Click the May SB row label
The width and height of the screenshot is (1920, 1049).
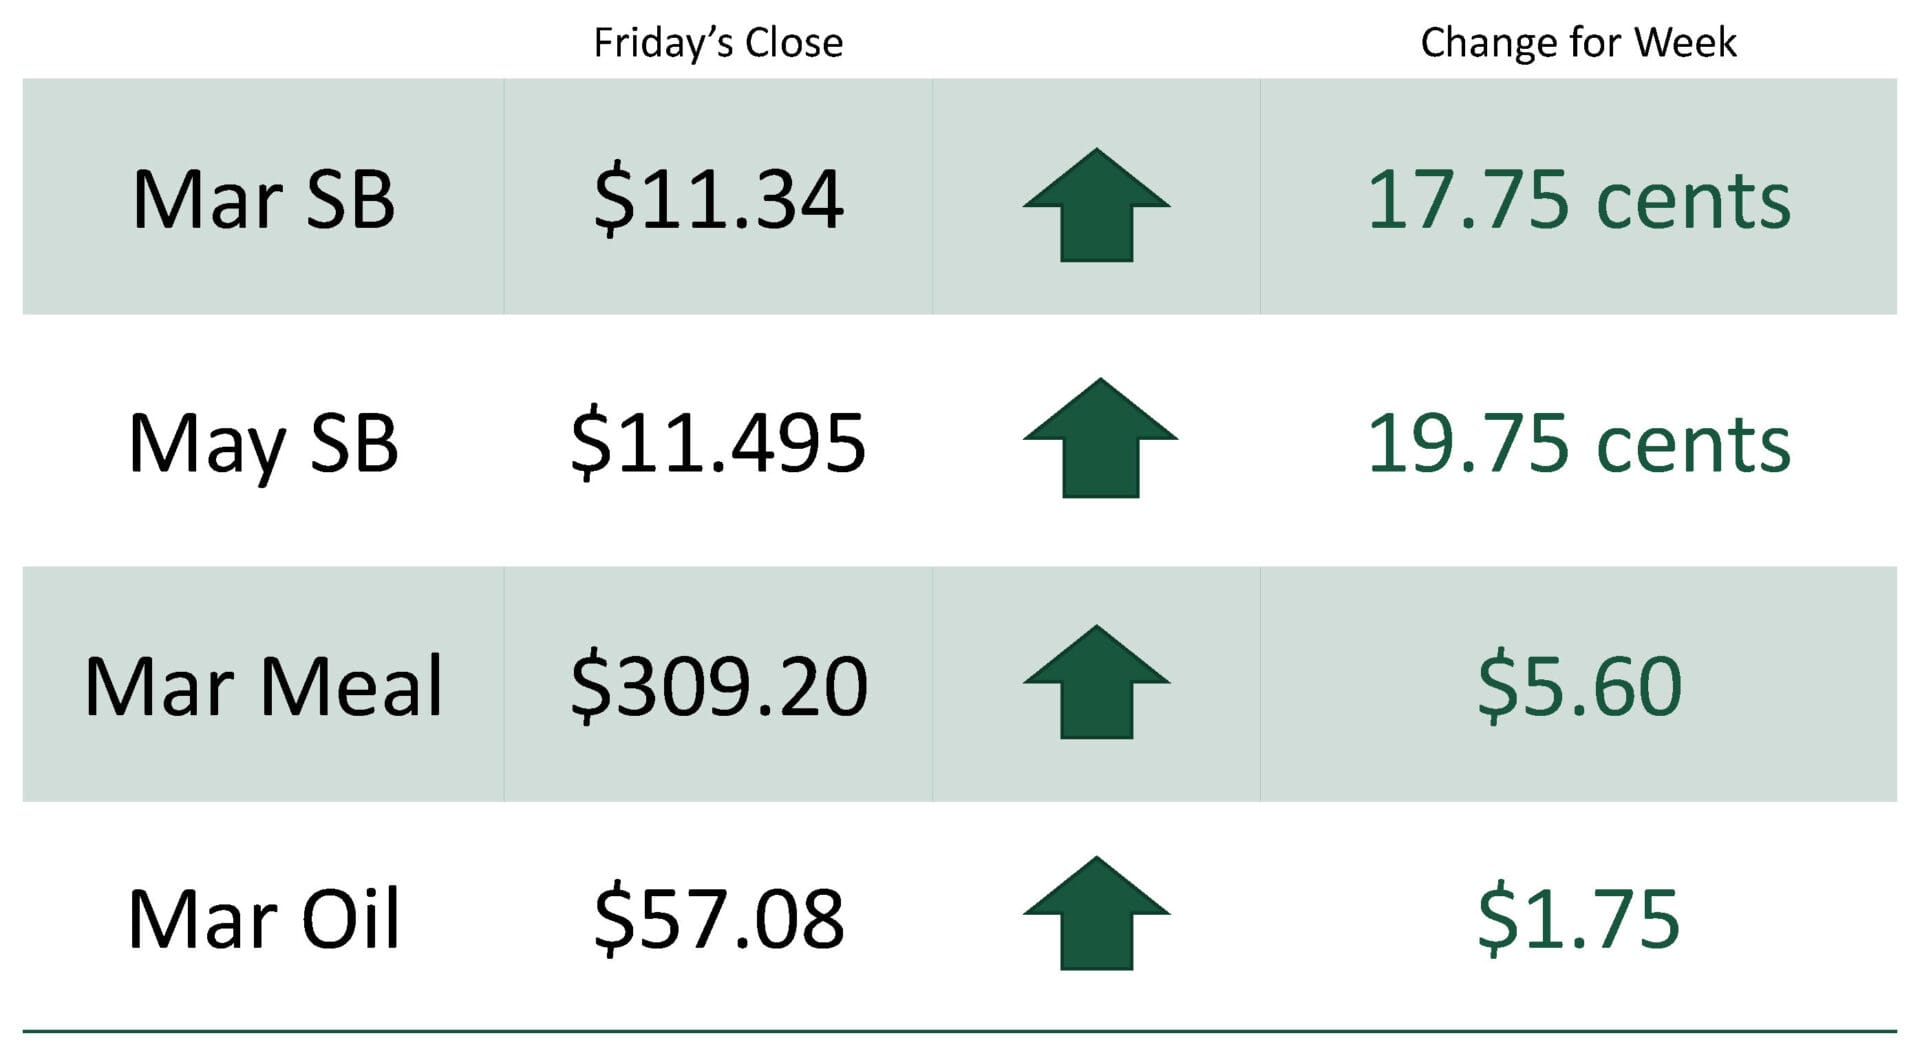pyautogui.click(x=263, y=443)
